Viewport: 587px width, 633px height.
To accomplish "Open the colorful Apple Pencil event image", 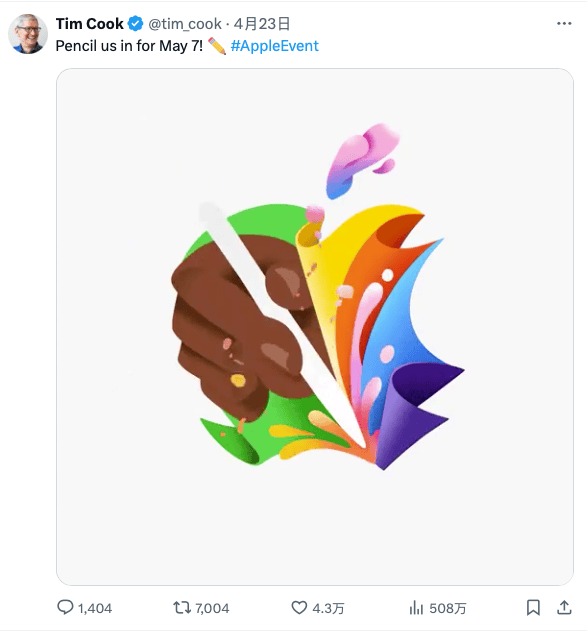I will [315, 327].
